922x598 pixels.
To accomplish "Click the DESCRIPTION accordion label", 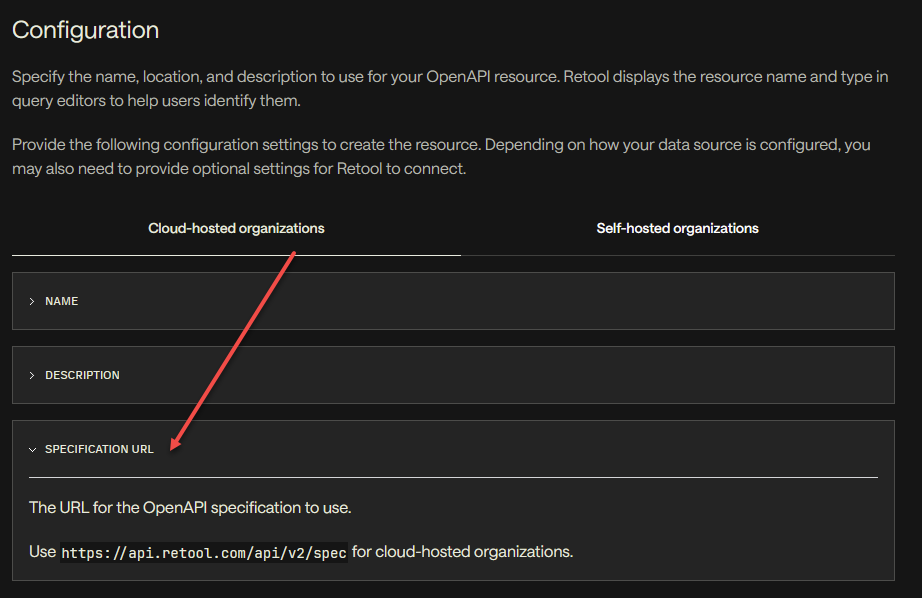I will [x=82, y=375].
